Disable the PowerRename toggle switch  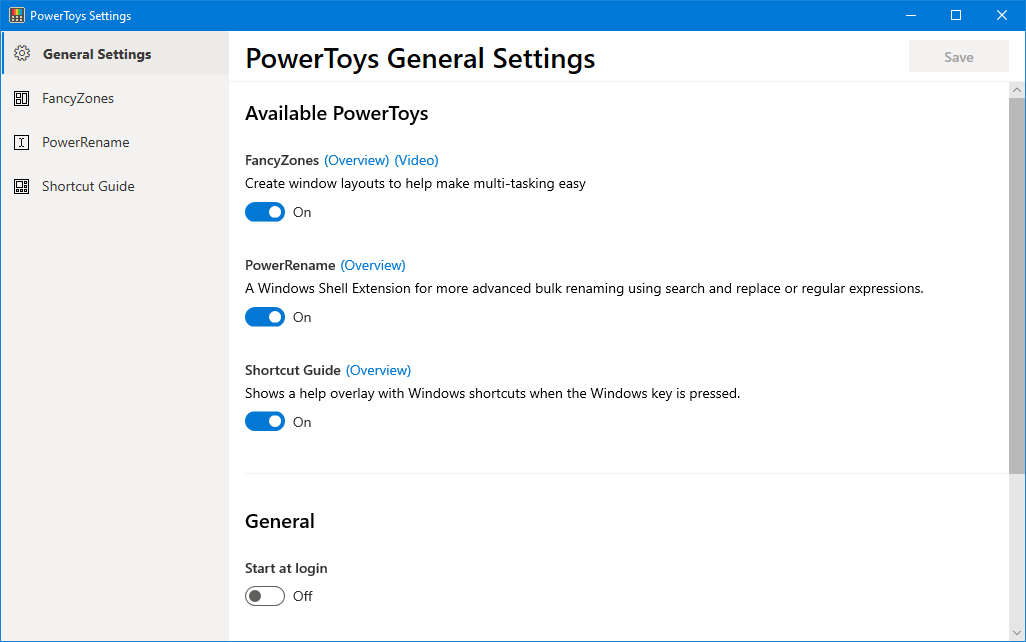[265, 317]
